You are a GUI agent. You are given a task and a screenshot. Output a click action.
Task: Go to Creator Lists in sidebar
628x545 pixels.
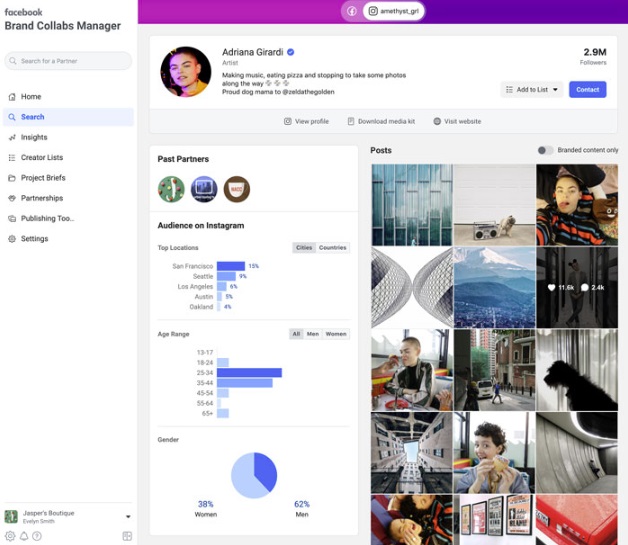(41, 157)
